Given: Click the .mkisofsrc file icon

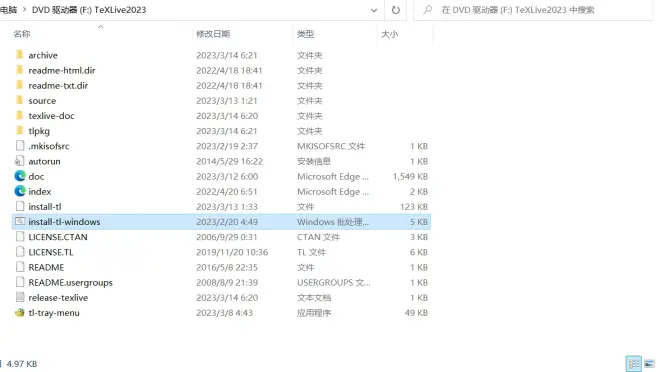Looking at the screenshot, I should (20, 146).
